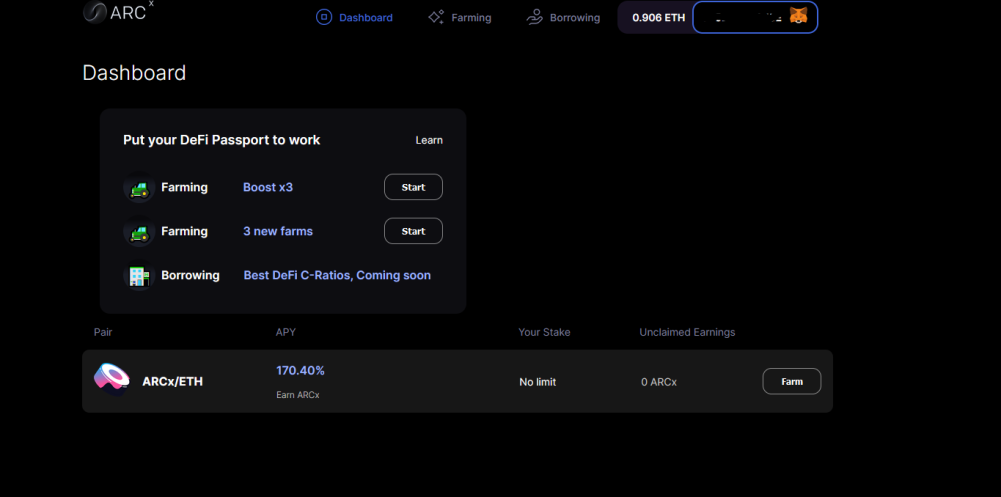Click the Pair column header
This screenshot has height=497, width=1001.
tap(103, 332)
